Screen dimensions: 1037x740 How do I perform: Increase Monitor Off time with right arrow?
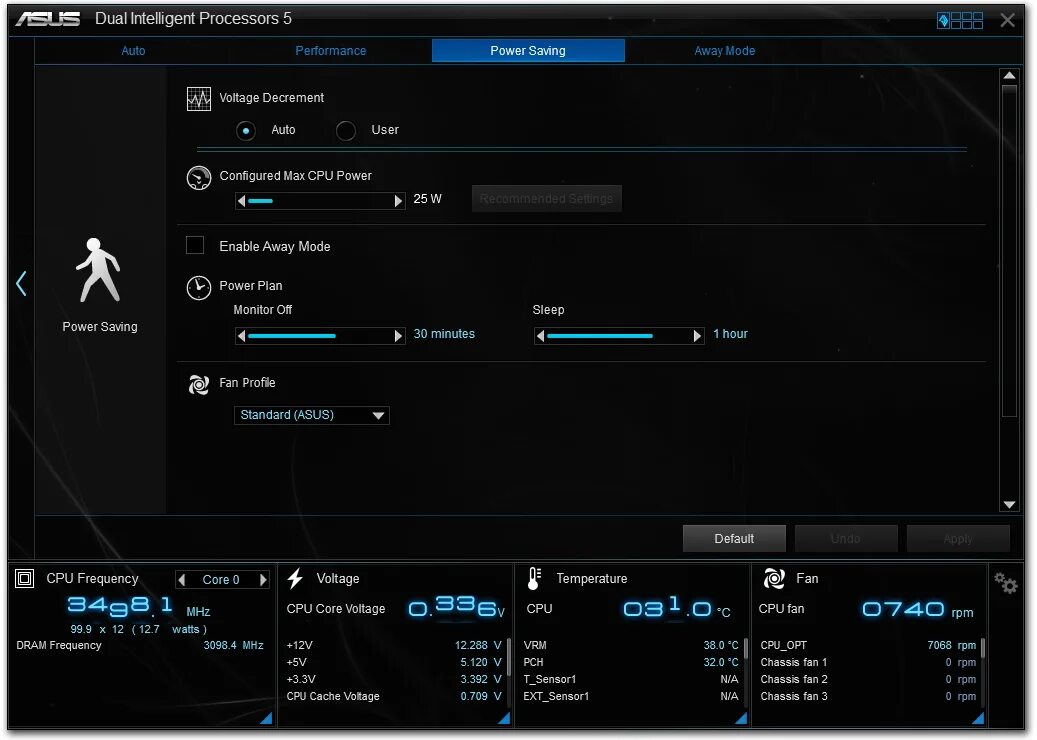point(398,336)
